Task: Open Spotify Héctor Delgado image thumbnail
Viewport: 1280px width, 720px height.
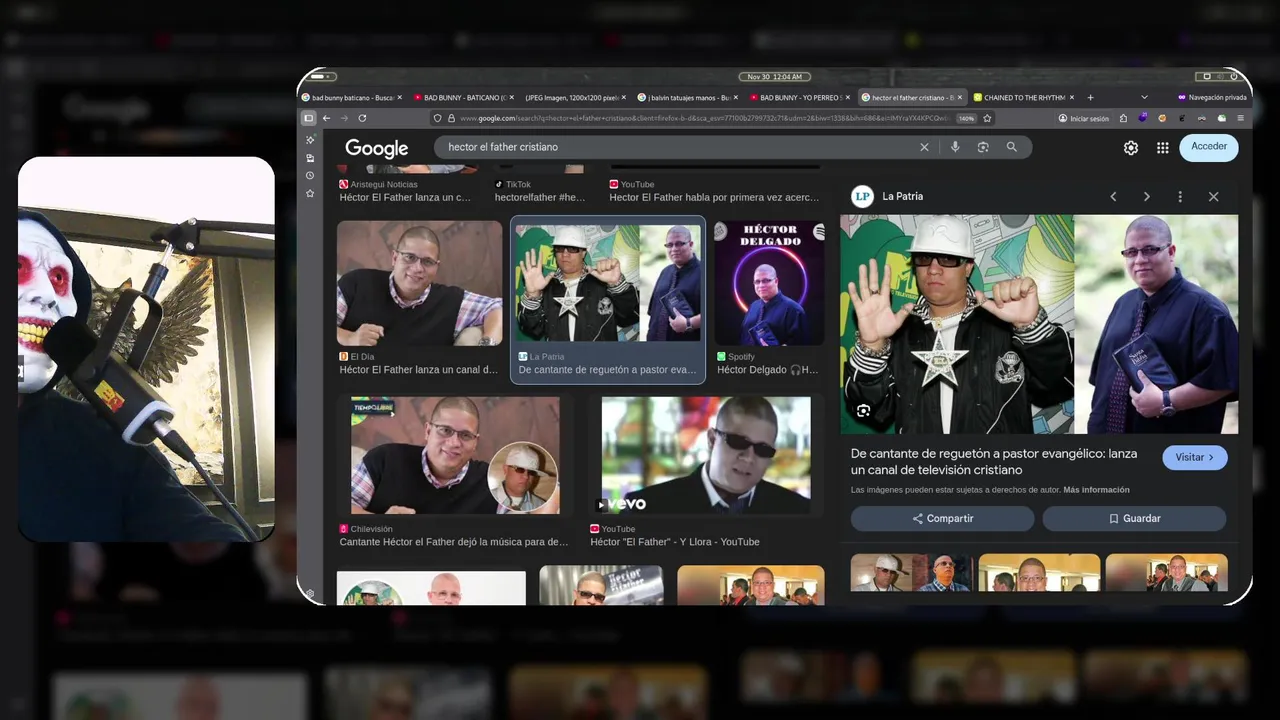Action: tap(769, 283)
